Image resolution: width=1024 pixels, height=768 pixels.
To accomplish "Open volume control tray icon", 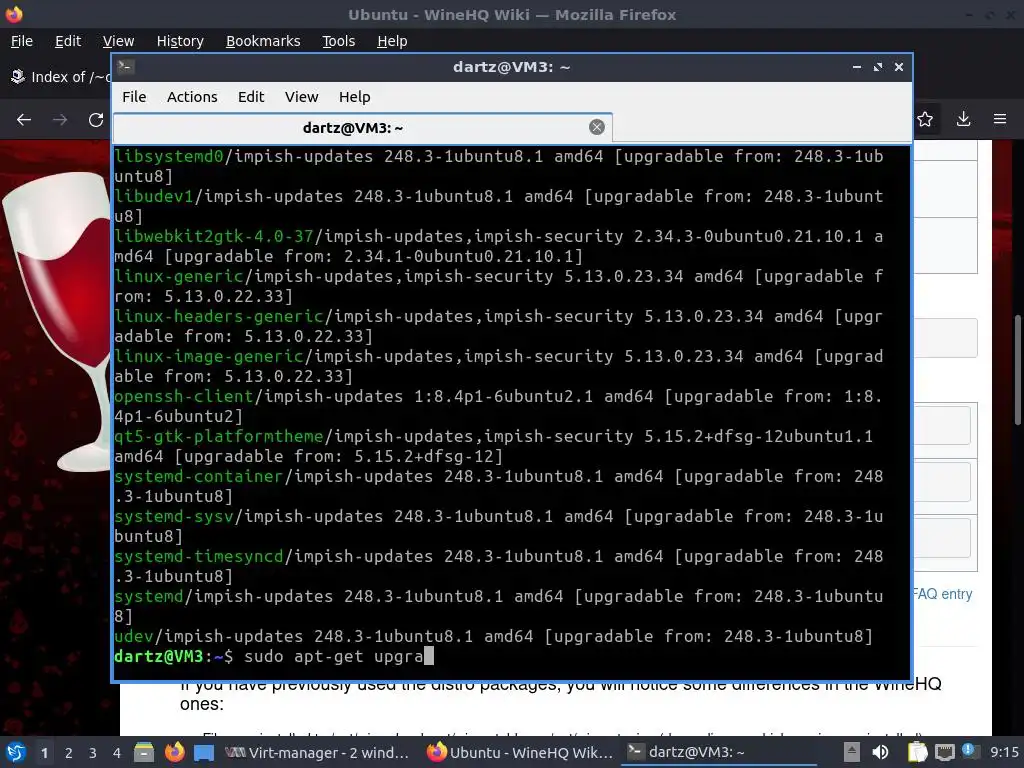I will [880, 752].
